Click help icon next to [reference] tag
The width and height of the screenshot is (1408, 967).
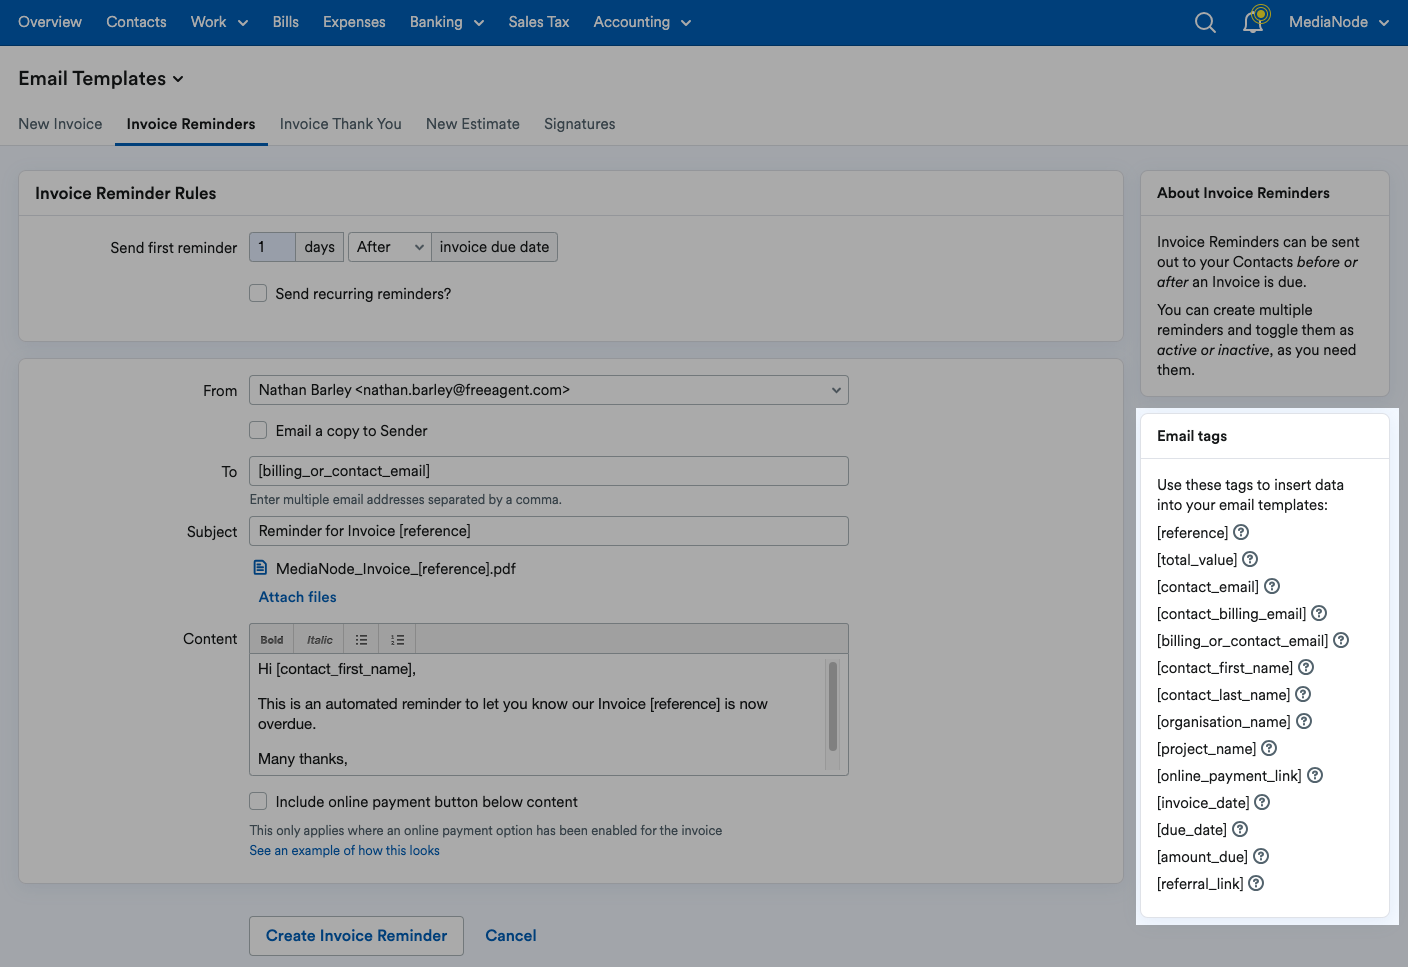click(1241, 532)
